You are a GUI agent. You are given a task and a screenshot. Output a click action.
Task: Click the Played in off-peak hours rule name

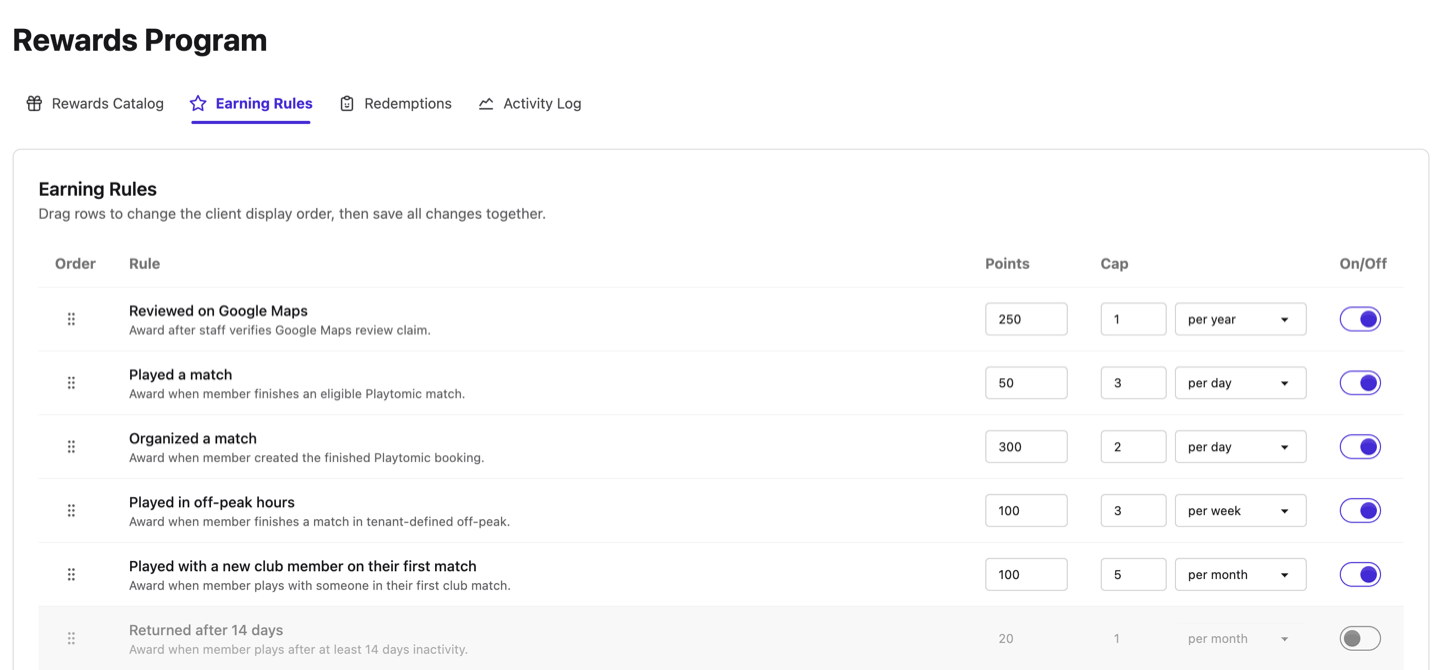[212, 503]
